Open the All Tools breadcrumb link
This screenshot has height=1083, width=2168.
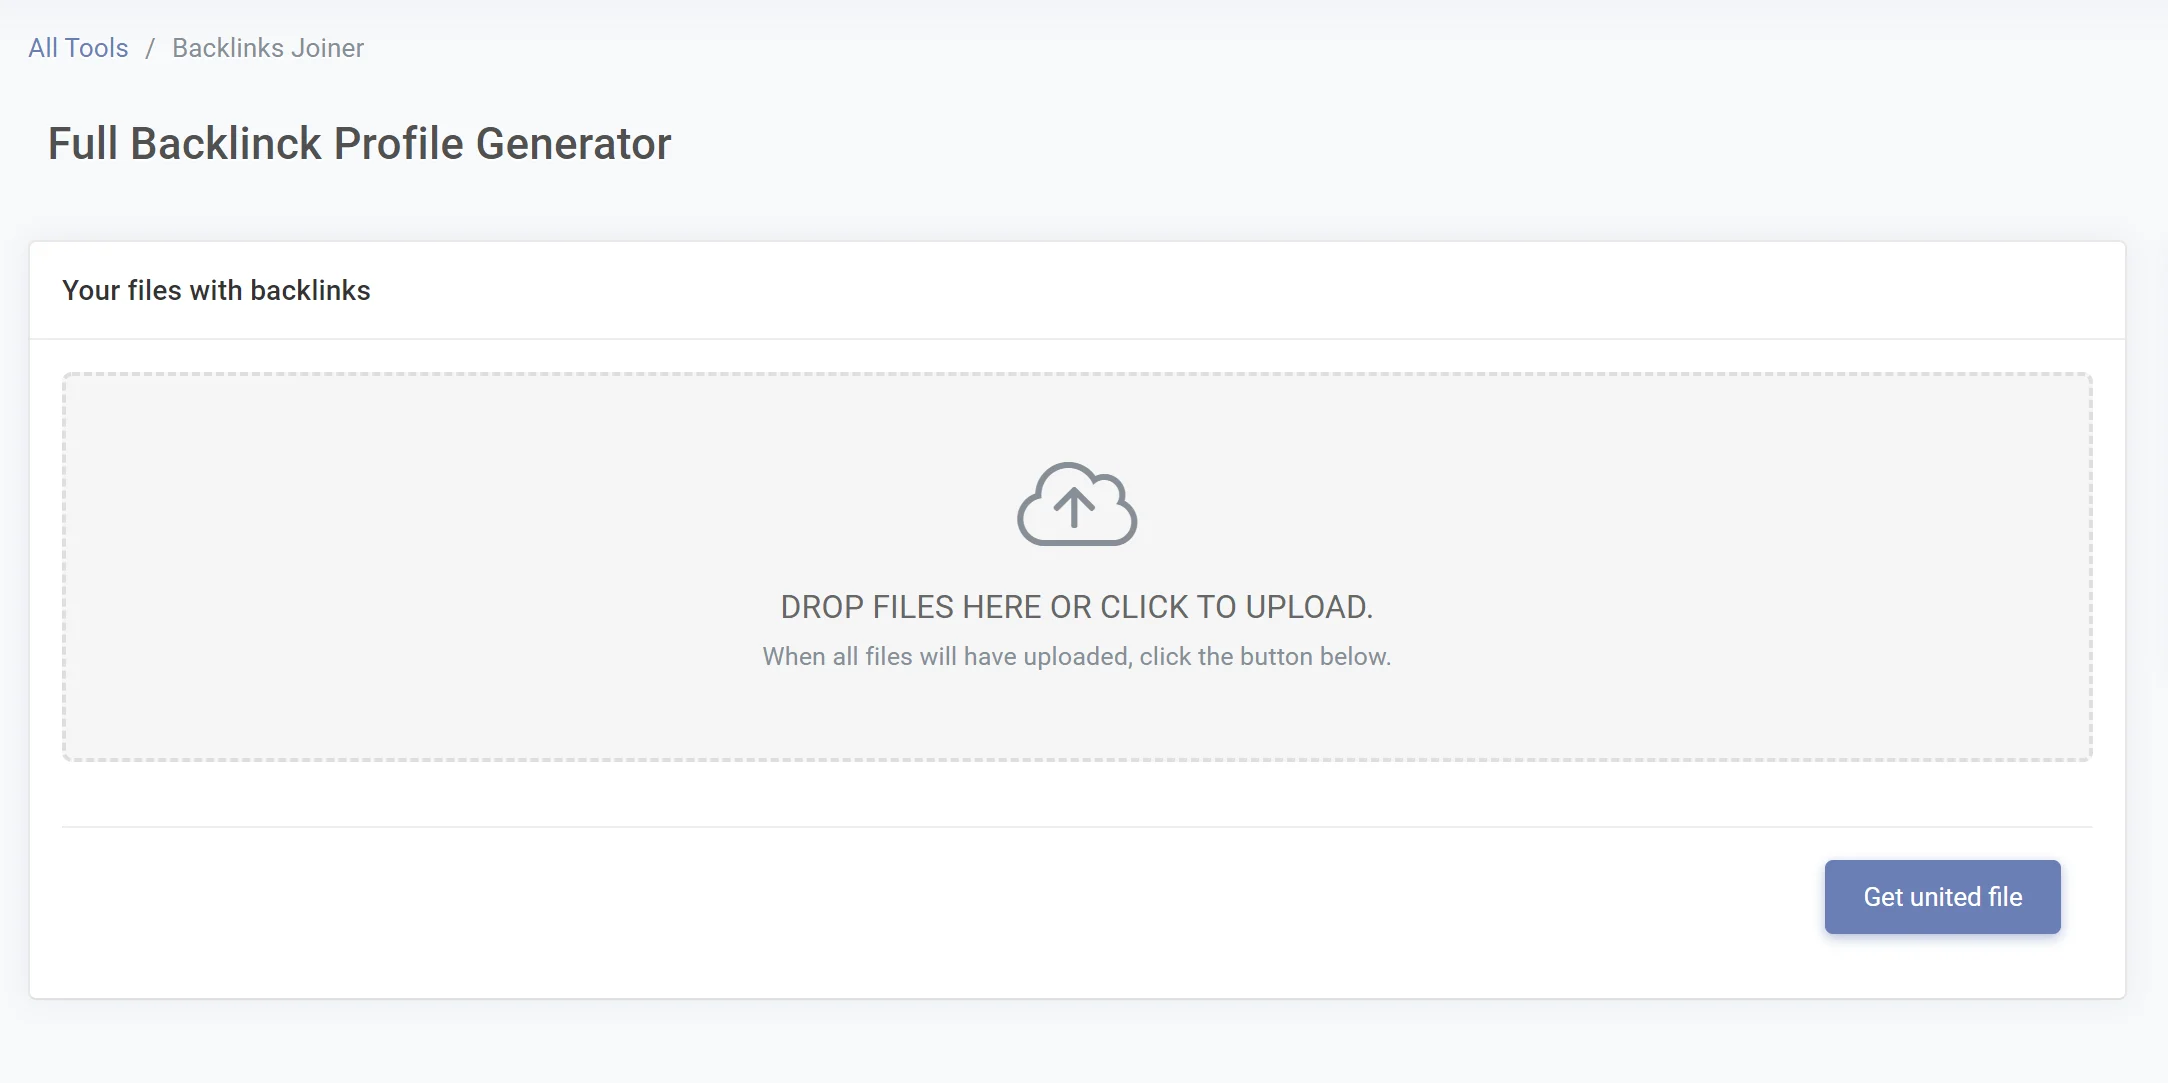tap(78, 48)
